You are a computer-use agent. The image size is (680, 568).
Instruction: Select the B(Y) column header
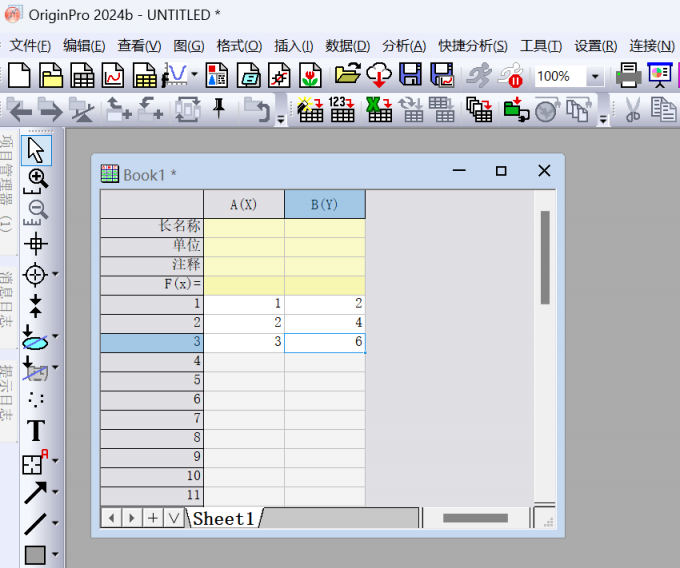pyautogui.click(x=325, y=204)
